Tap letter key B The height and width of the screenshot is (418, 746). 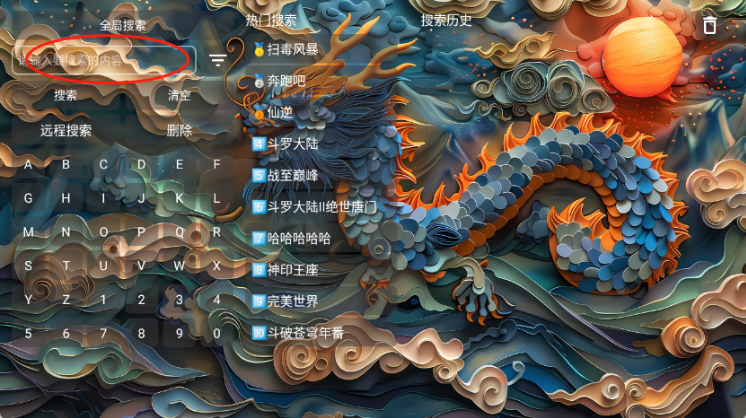(66, 165)
